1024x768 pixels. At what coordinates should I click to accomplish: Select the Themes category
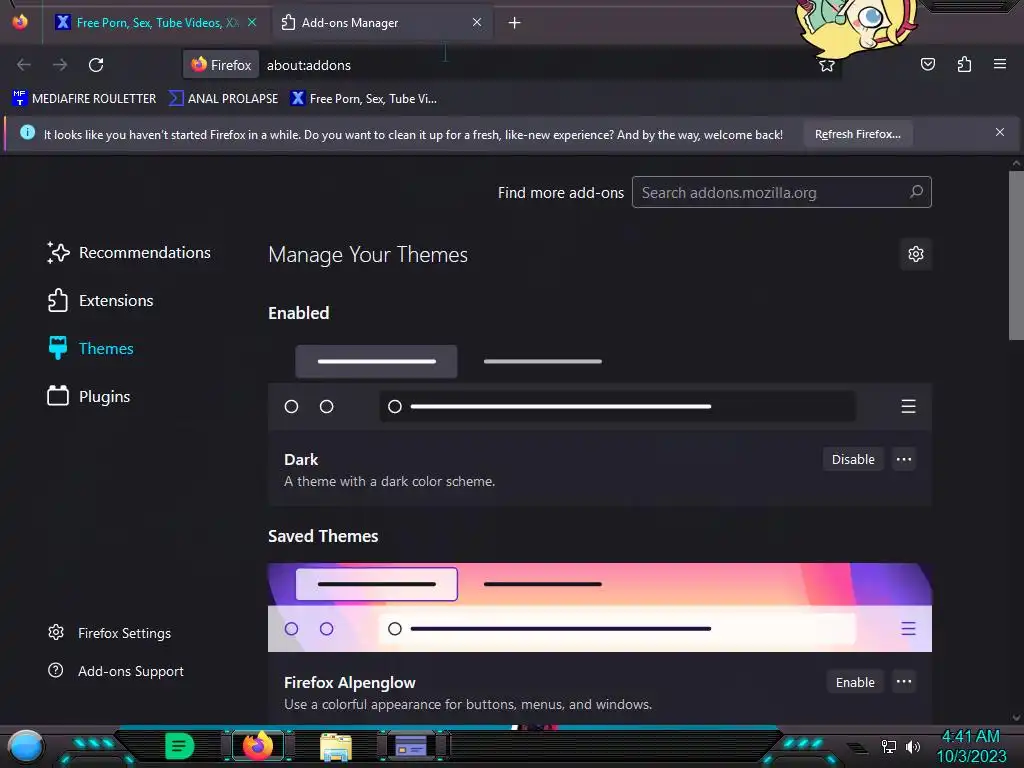pyautogui.click(x=90, y=348)
